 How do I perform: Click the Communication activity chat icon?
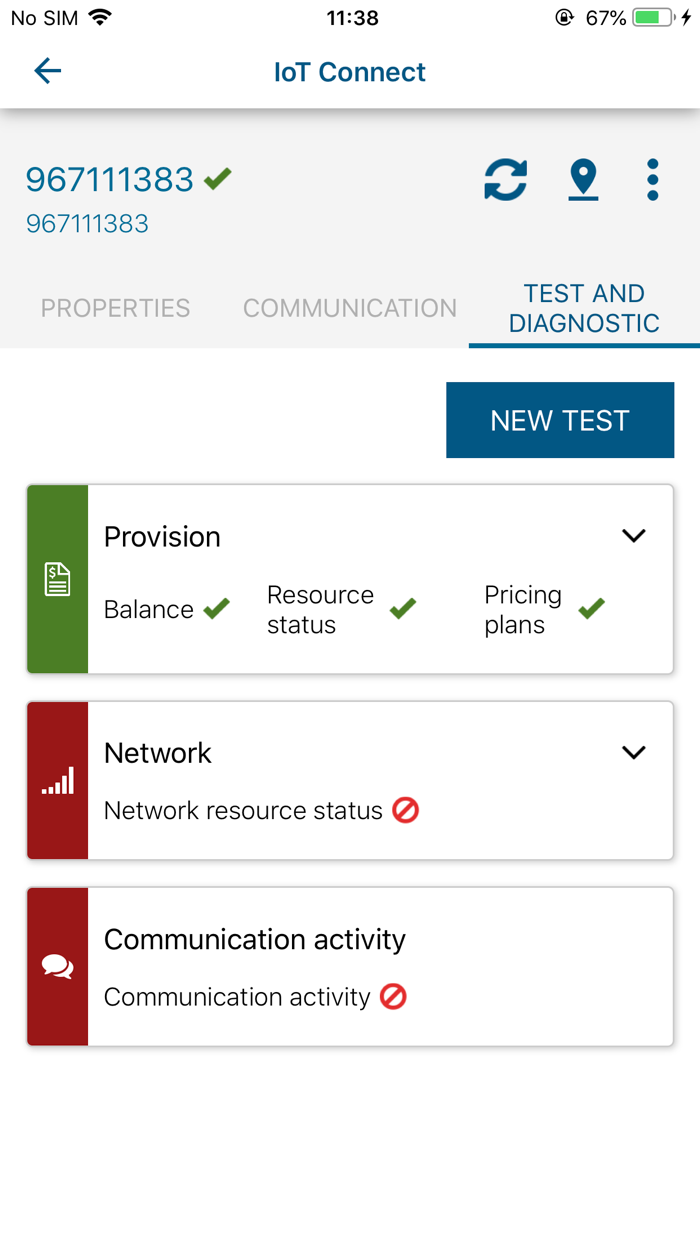57,966
